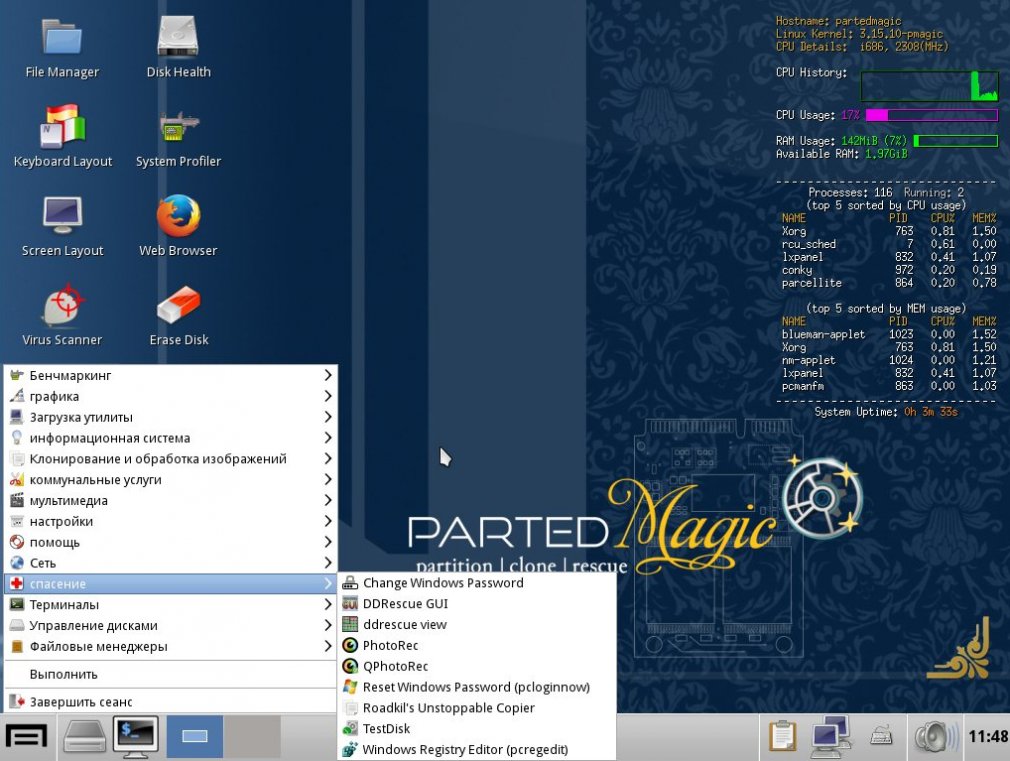Select Завершить сеанс to log out
Screen dimensions: 1010x761
click(x=171, y=702)
